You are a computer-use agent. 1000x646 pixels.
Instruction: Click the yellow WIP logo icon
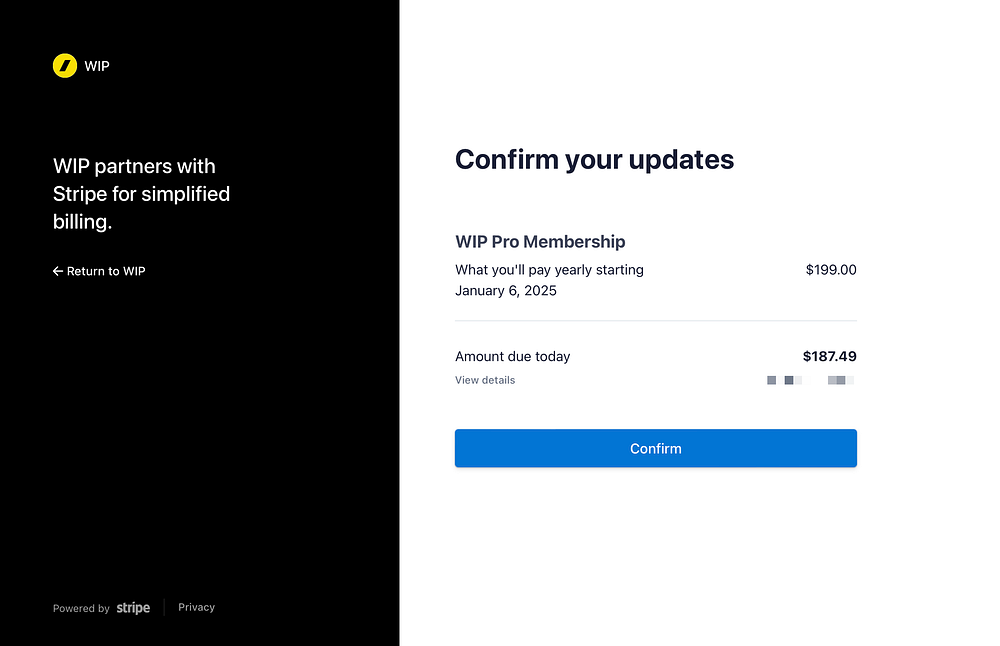point(65,66)
